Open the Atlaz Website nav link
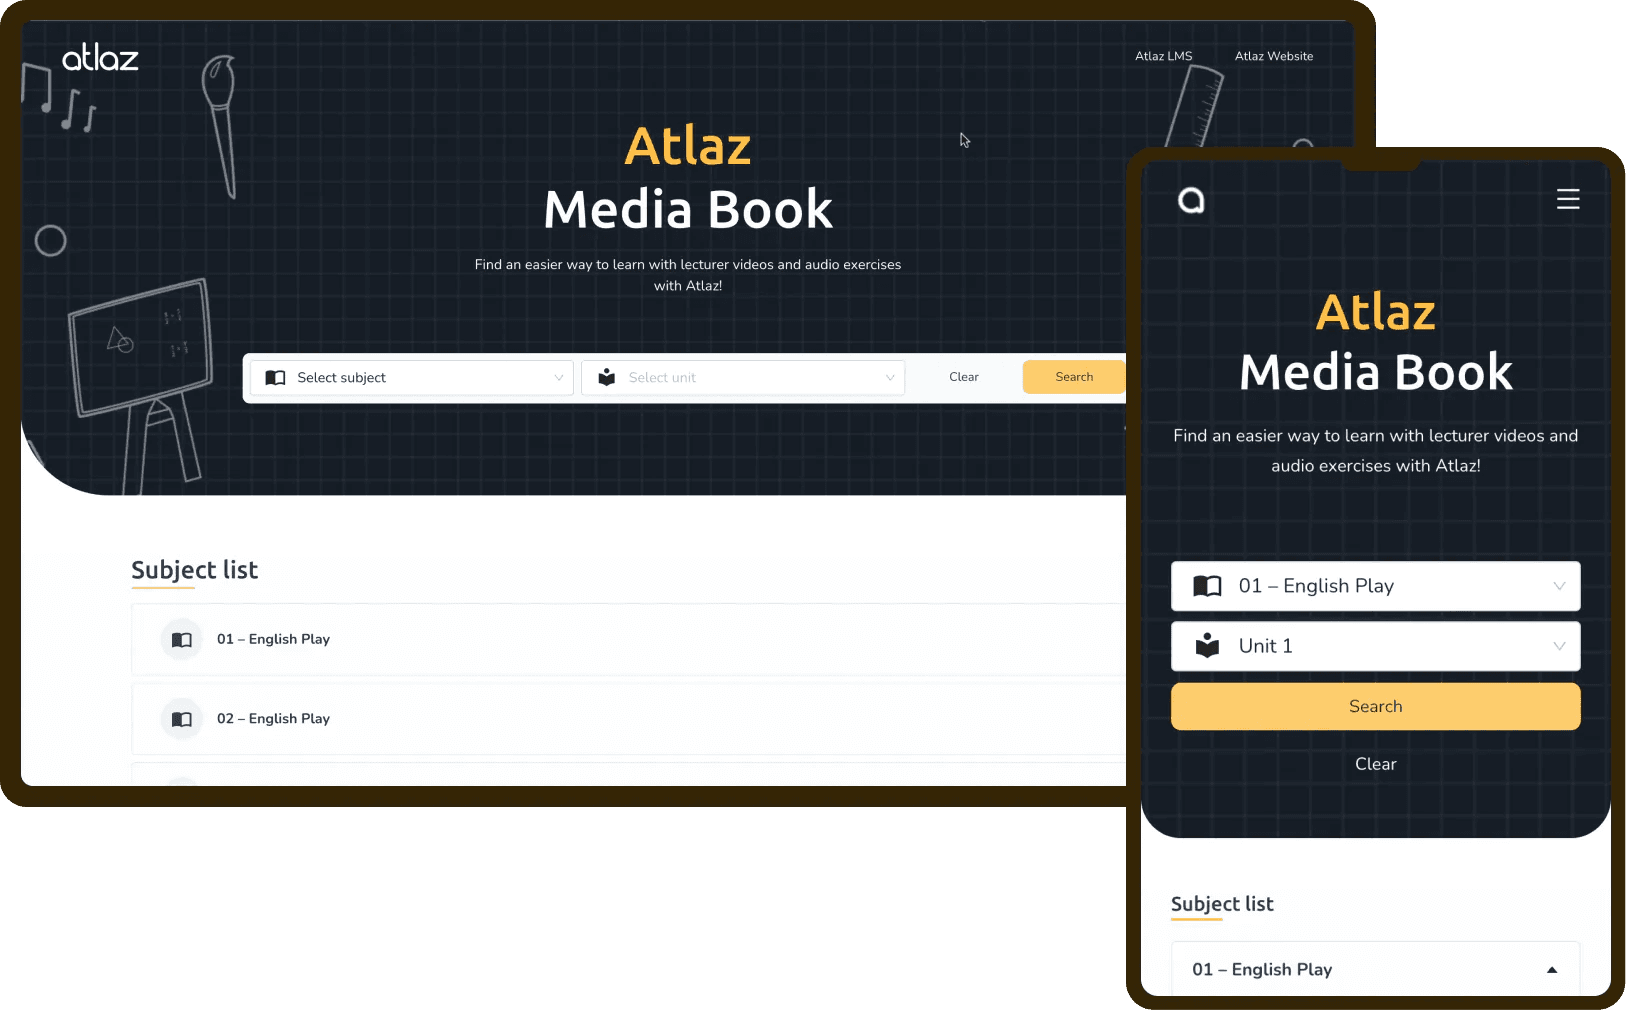The width and height of the screenshot is (1626, 1010). click(x=1273, y=56)
